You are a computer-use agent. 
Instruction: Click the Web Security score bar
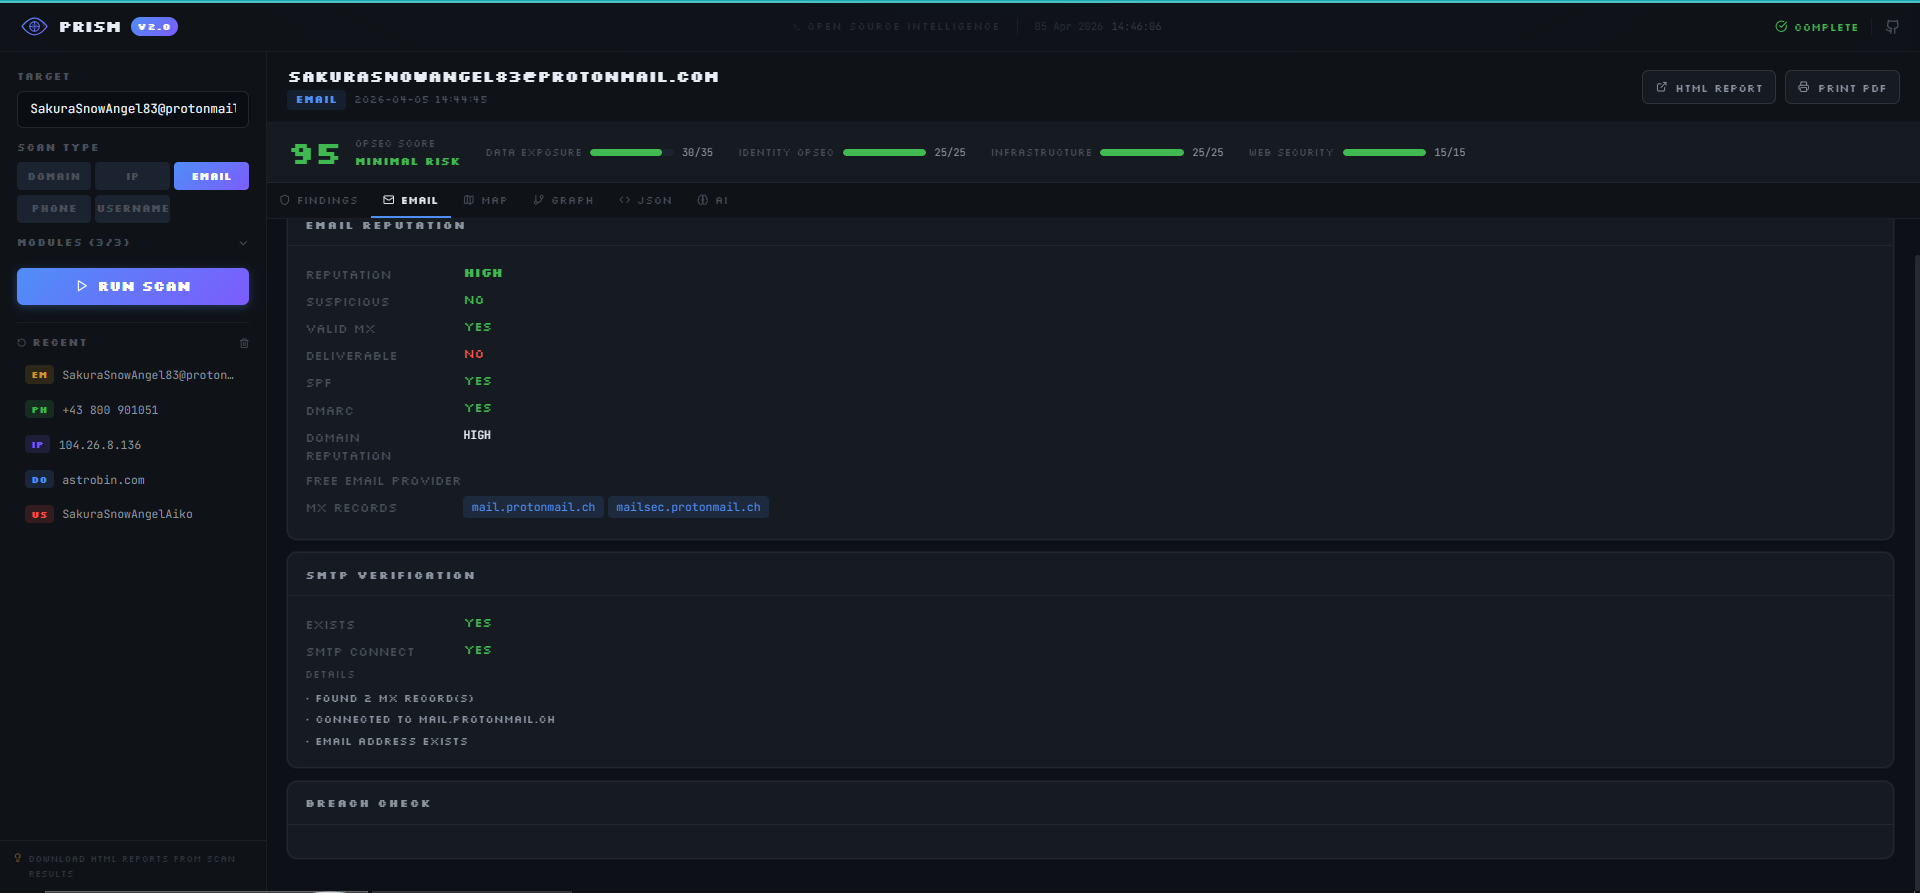pos(1384,152)
